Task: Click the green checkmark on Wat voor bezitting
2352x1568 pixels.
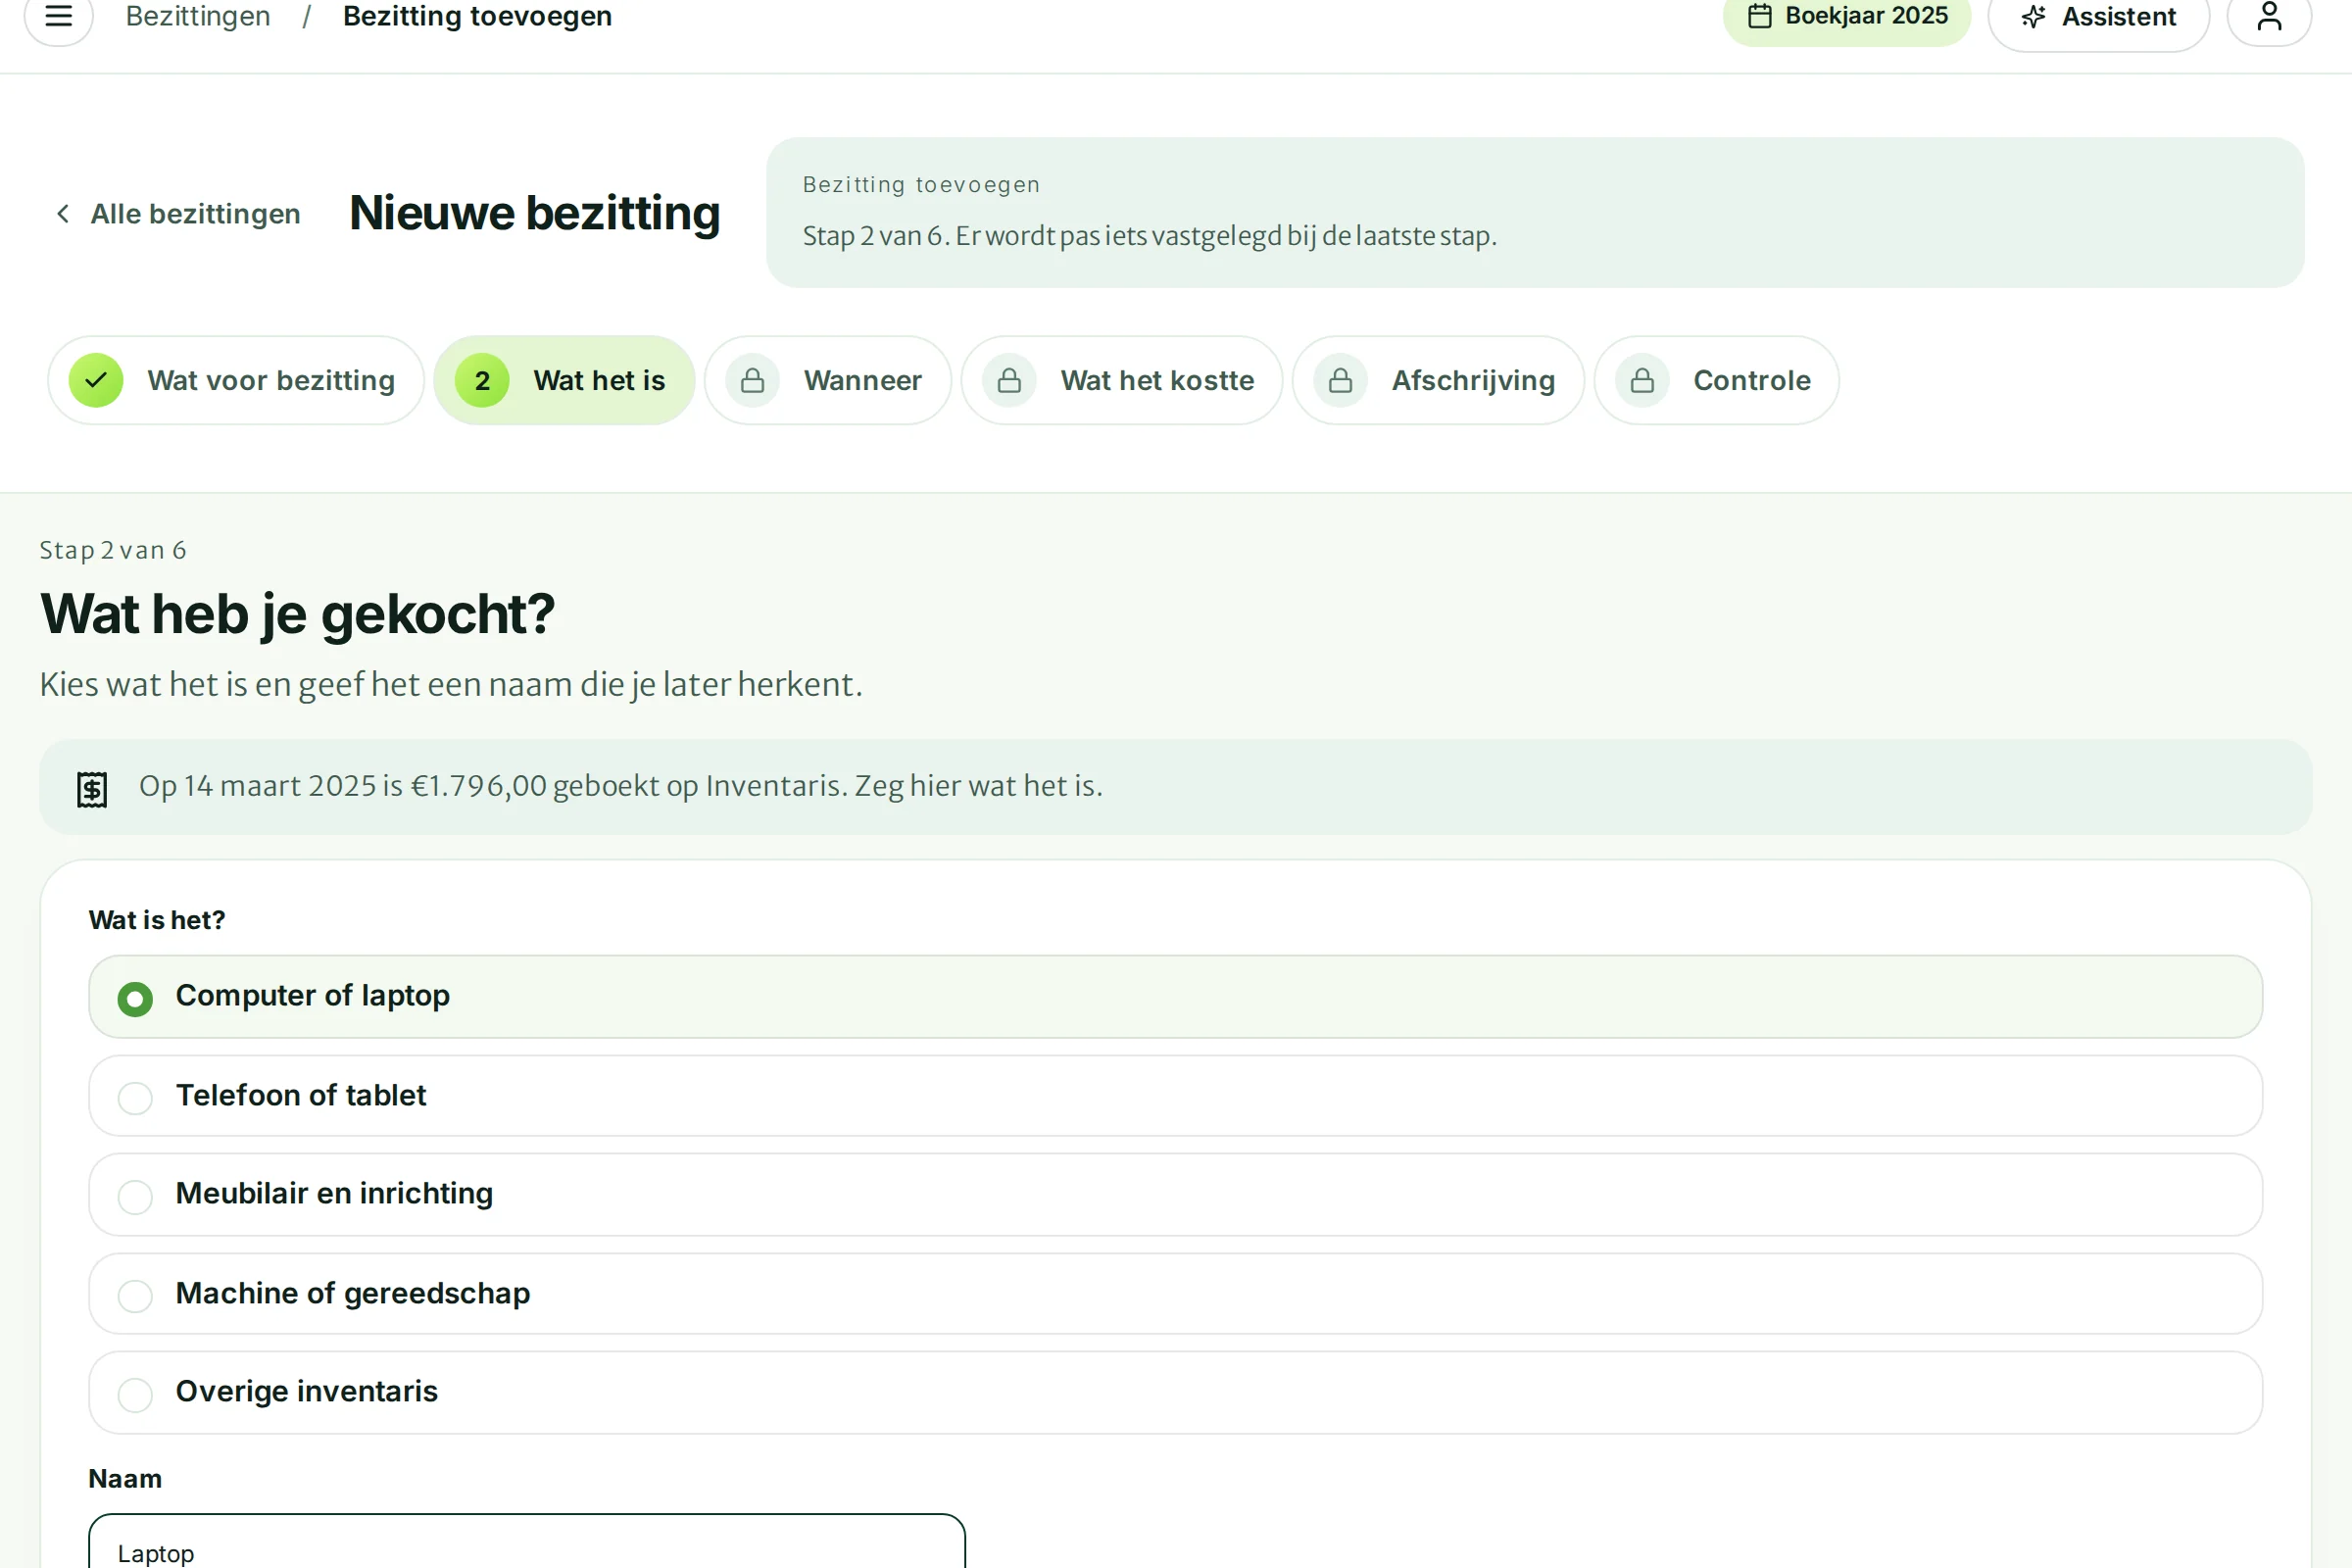Action: coord(96,380)
